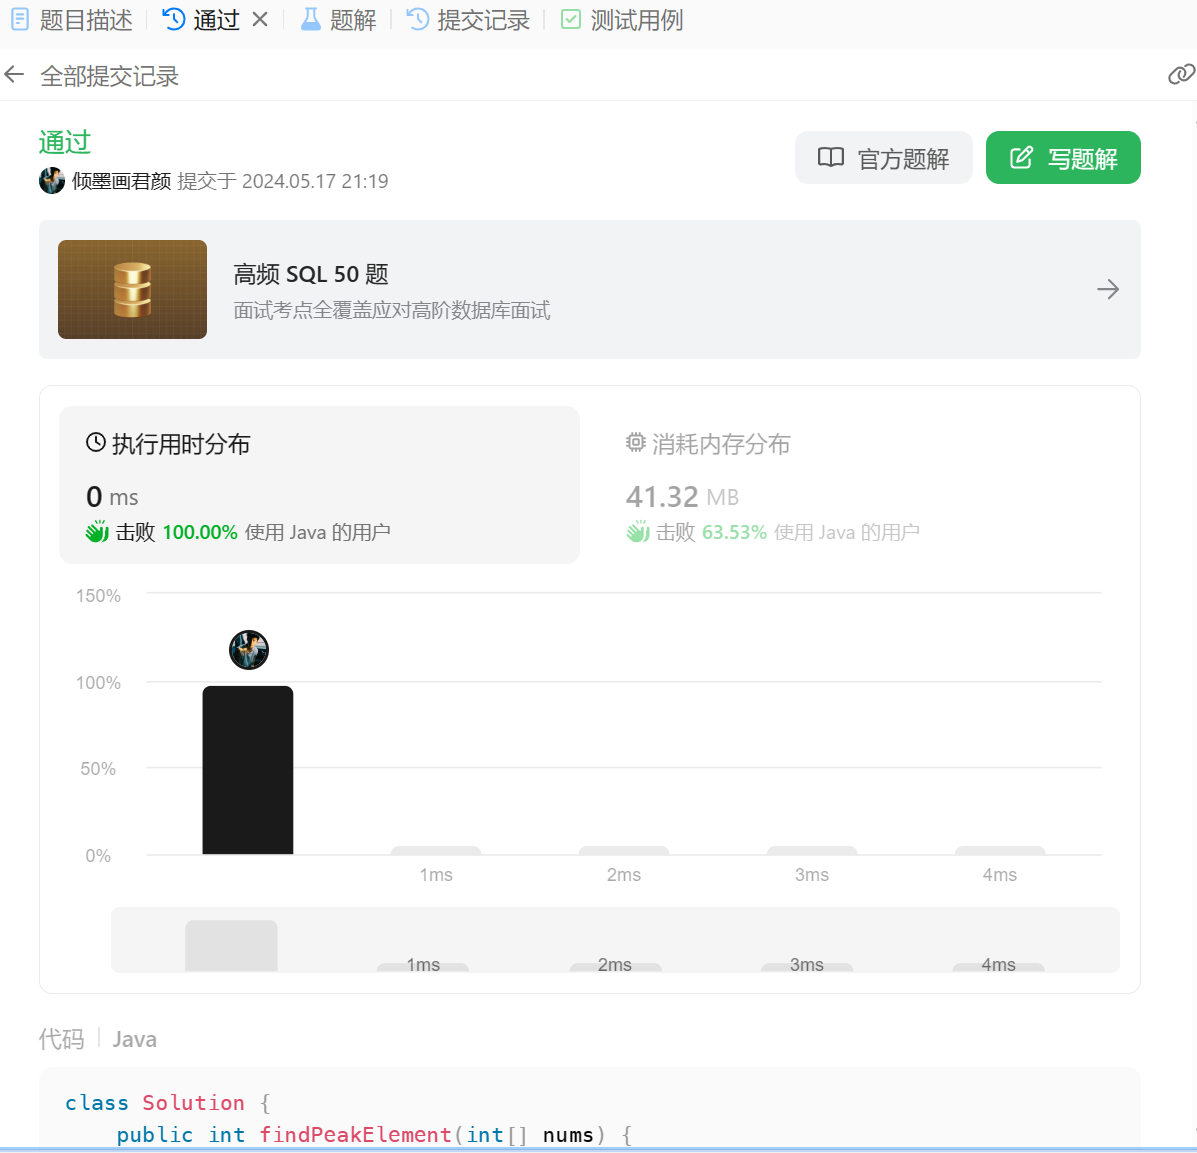This screenshot has height=1153, width=1197.
Task: Click the 100.00% percentage text
Action: pyautogui.click(x=200, y=532)
